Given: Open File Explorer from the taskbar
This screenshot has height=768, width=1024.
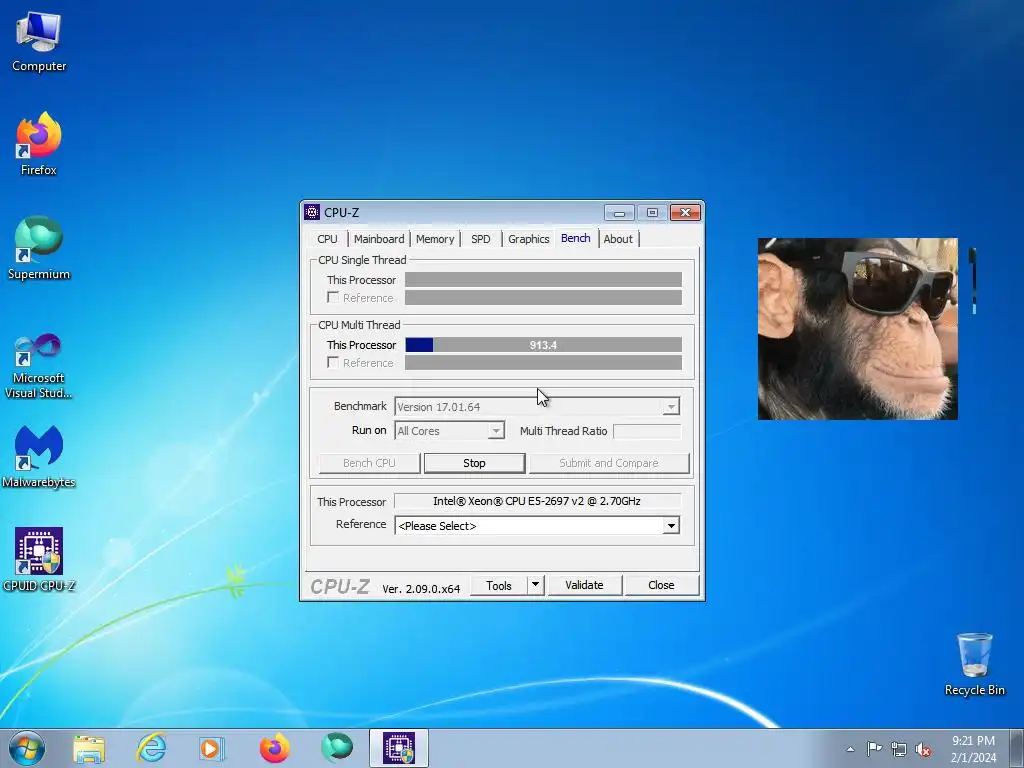Looking at the screenshot, I should click(x=89, y=748).
